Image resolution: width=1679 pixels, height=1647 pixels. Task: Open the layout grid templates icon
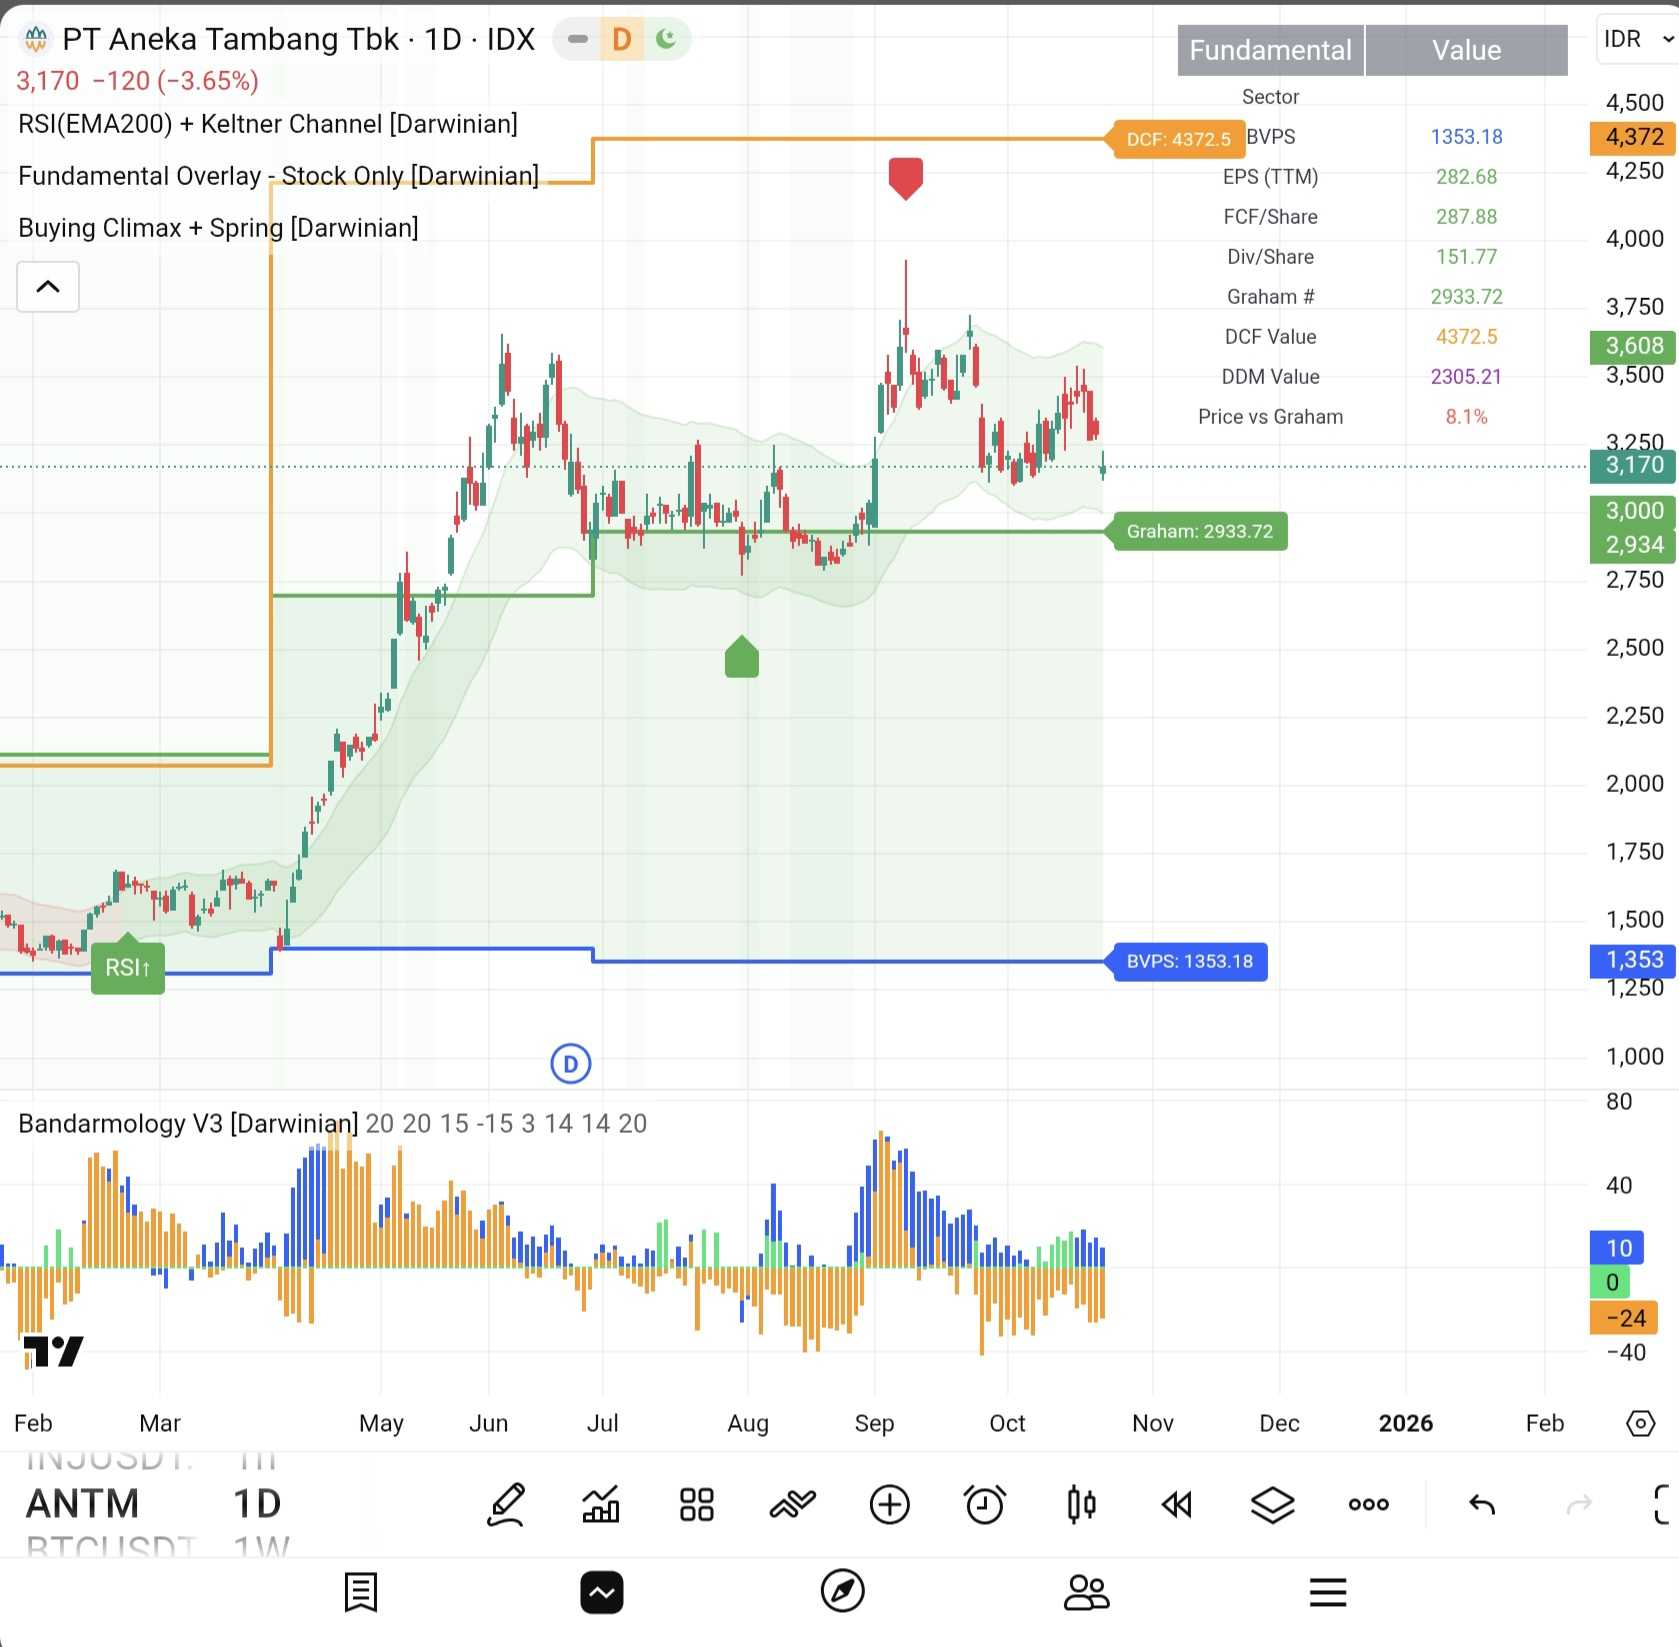[x=696, y=1504]
